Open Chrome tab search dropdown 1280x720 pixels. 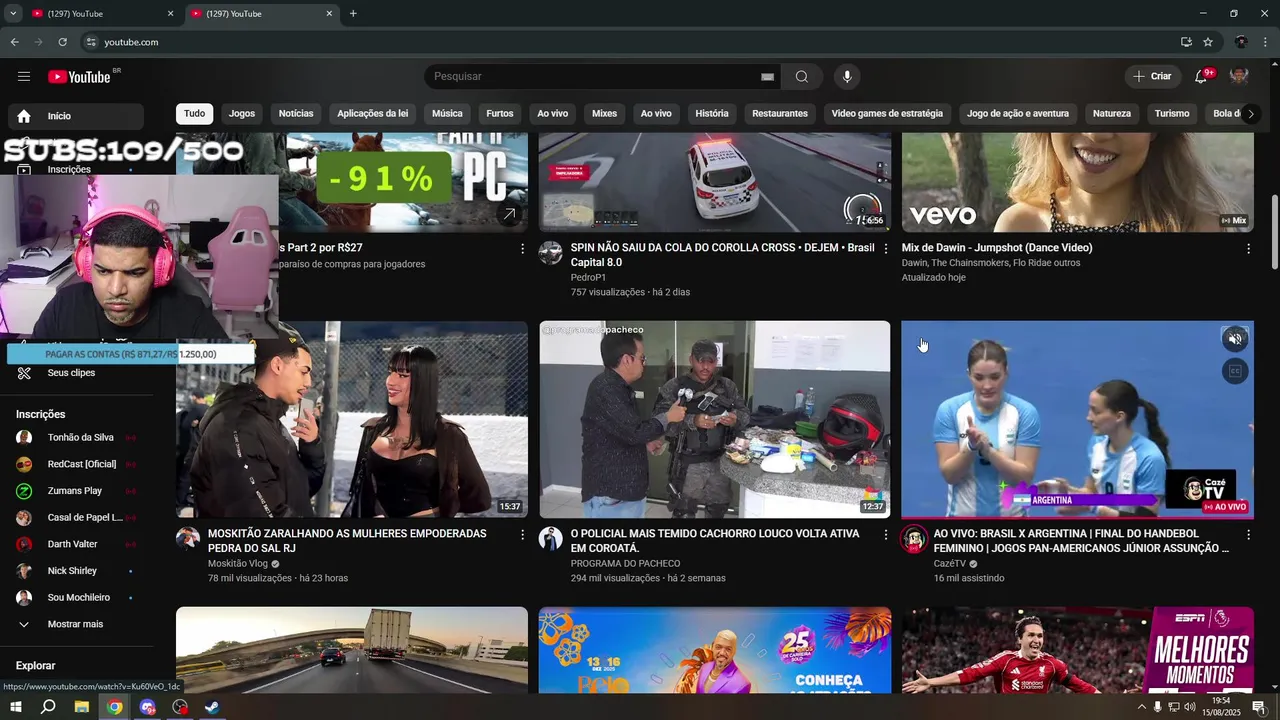coord(12,14)
